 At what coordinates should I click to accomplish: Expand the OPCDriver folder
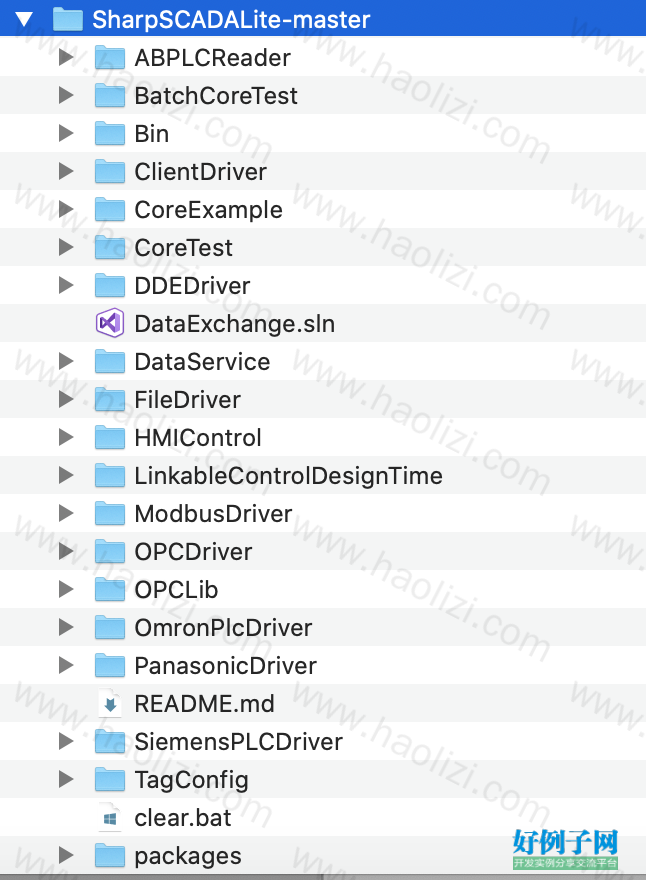(66, 551)
